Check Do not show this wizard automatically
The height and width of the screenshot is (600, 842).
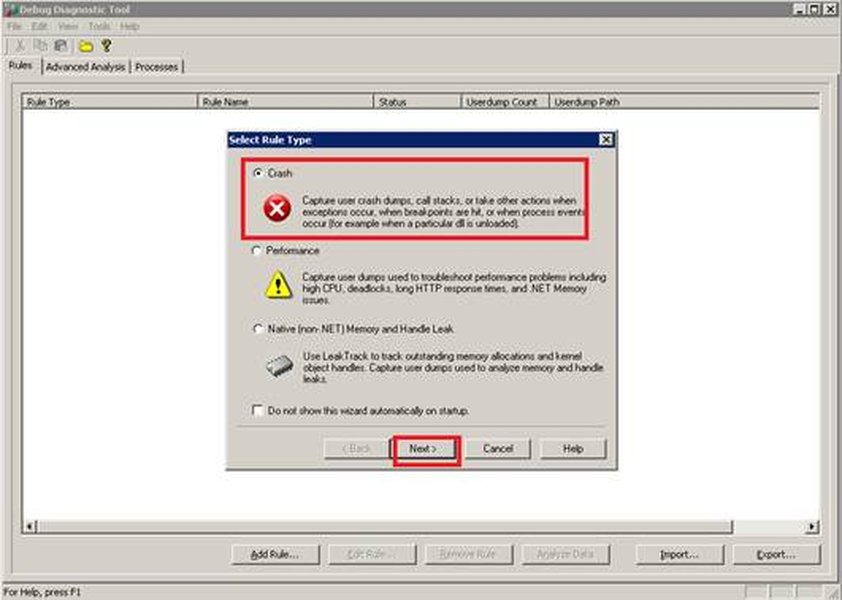(x=258, y=410)
